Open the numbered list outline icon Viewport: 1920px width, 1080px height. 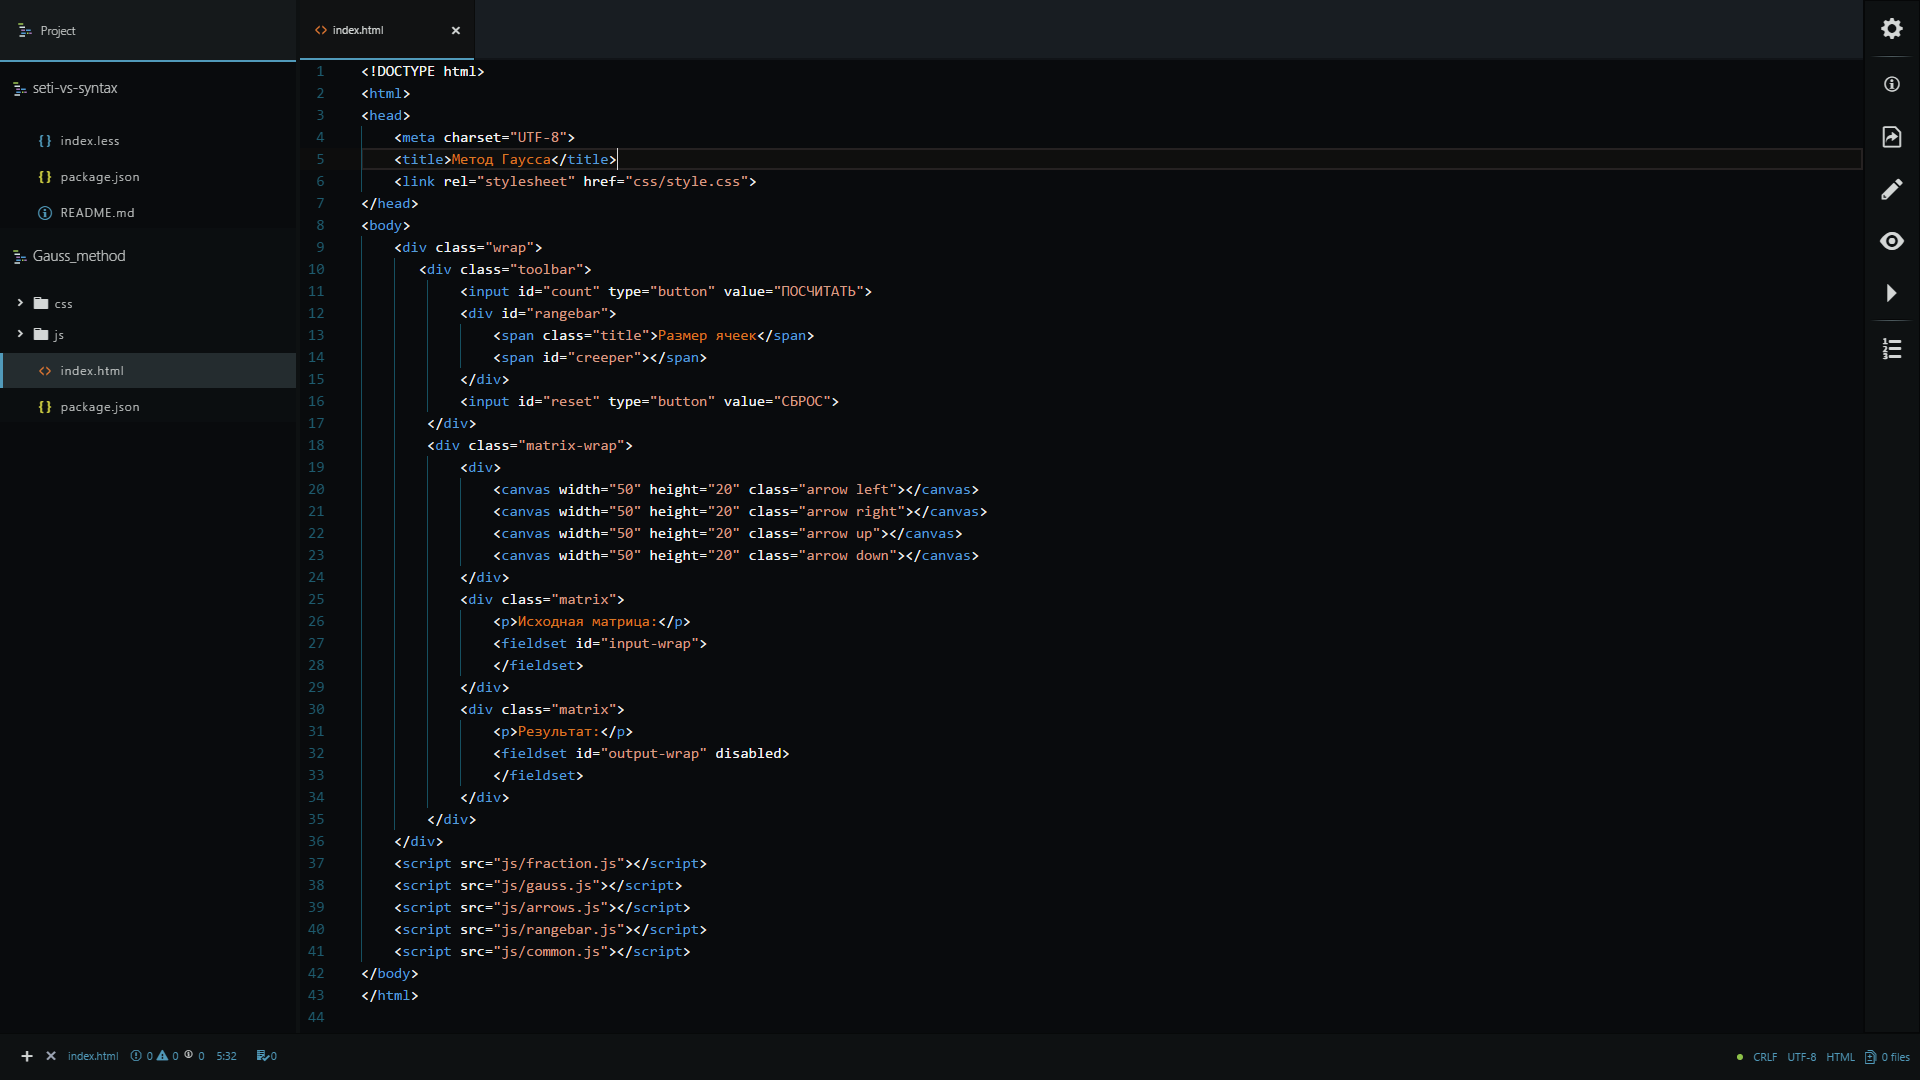pos(1891,349)
